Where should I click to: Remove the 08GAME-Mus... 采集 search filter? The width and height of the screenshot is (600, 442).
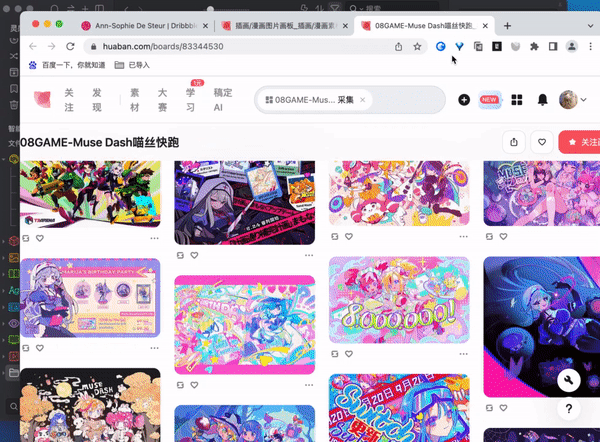coord(362,100)
